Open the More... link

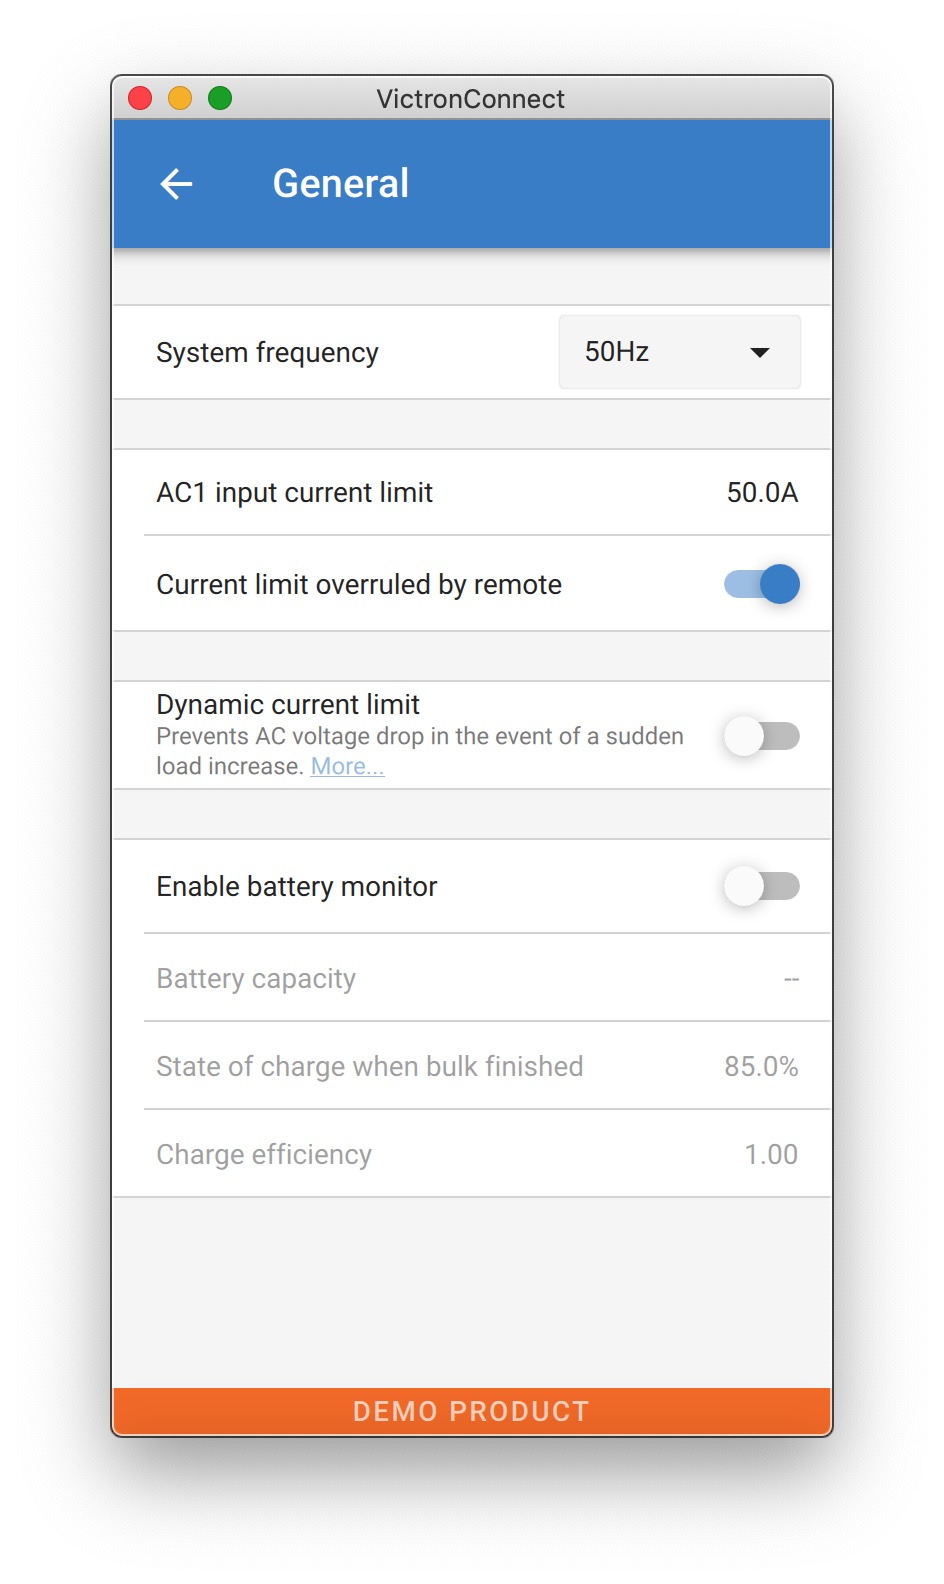[x=347, y=767]
